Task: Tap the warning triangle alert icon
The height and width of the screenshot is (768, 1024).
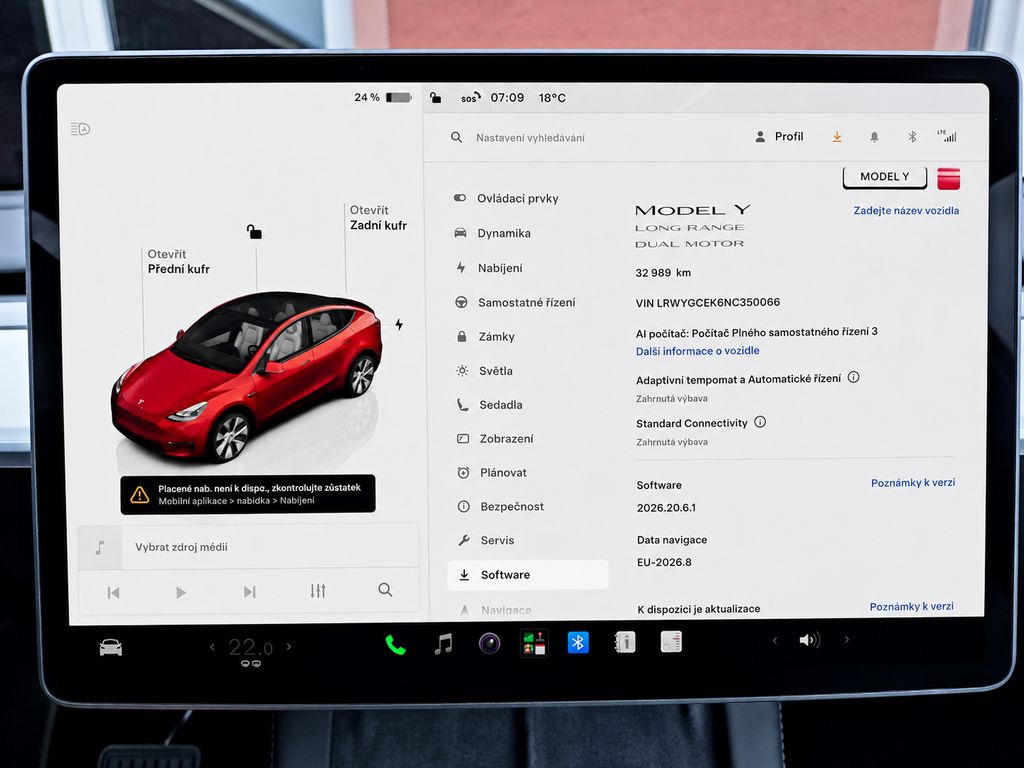Action: [x=140, y=494]
